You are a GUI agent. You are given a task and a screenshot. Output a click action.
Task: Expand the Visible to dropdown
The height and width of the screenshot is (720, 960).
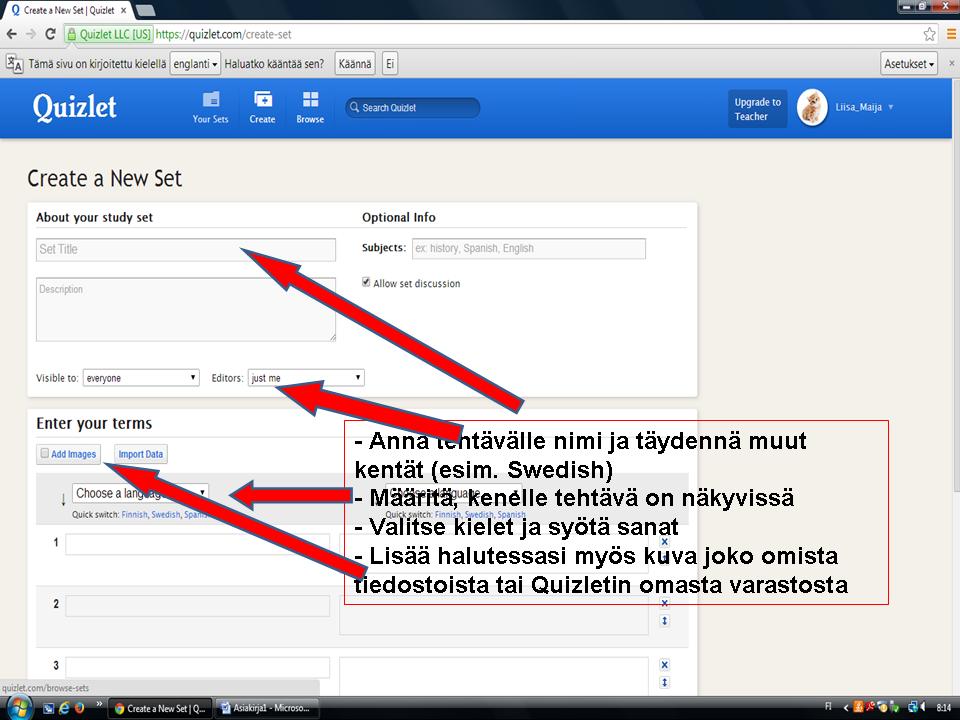(x=141, y=378)
